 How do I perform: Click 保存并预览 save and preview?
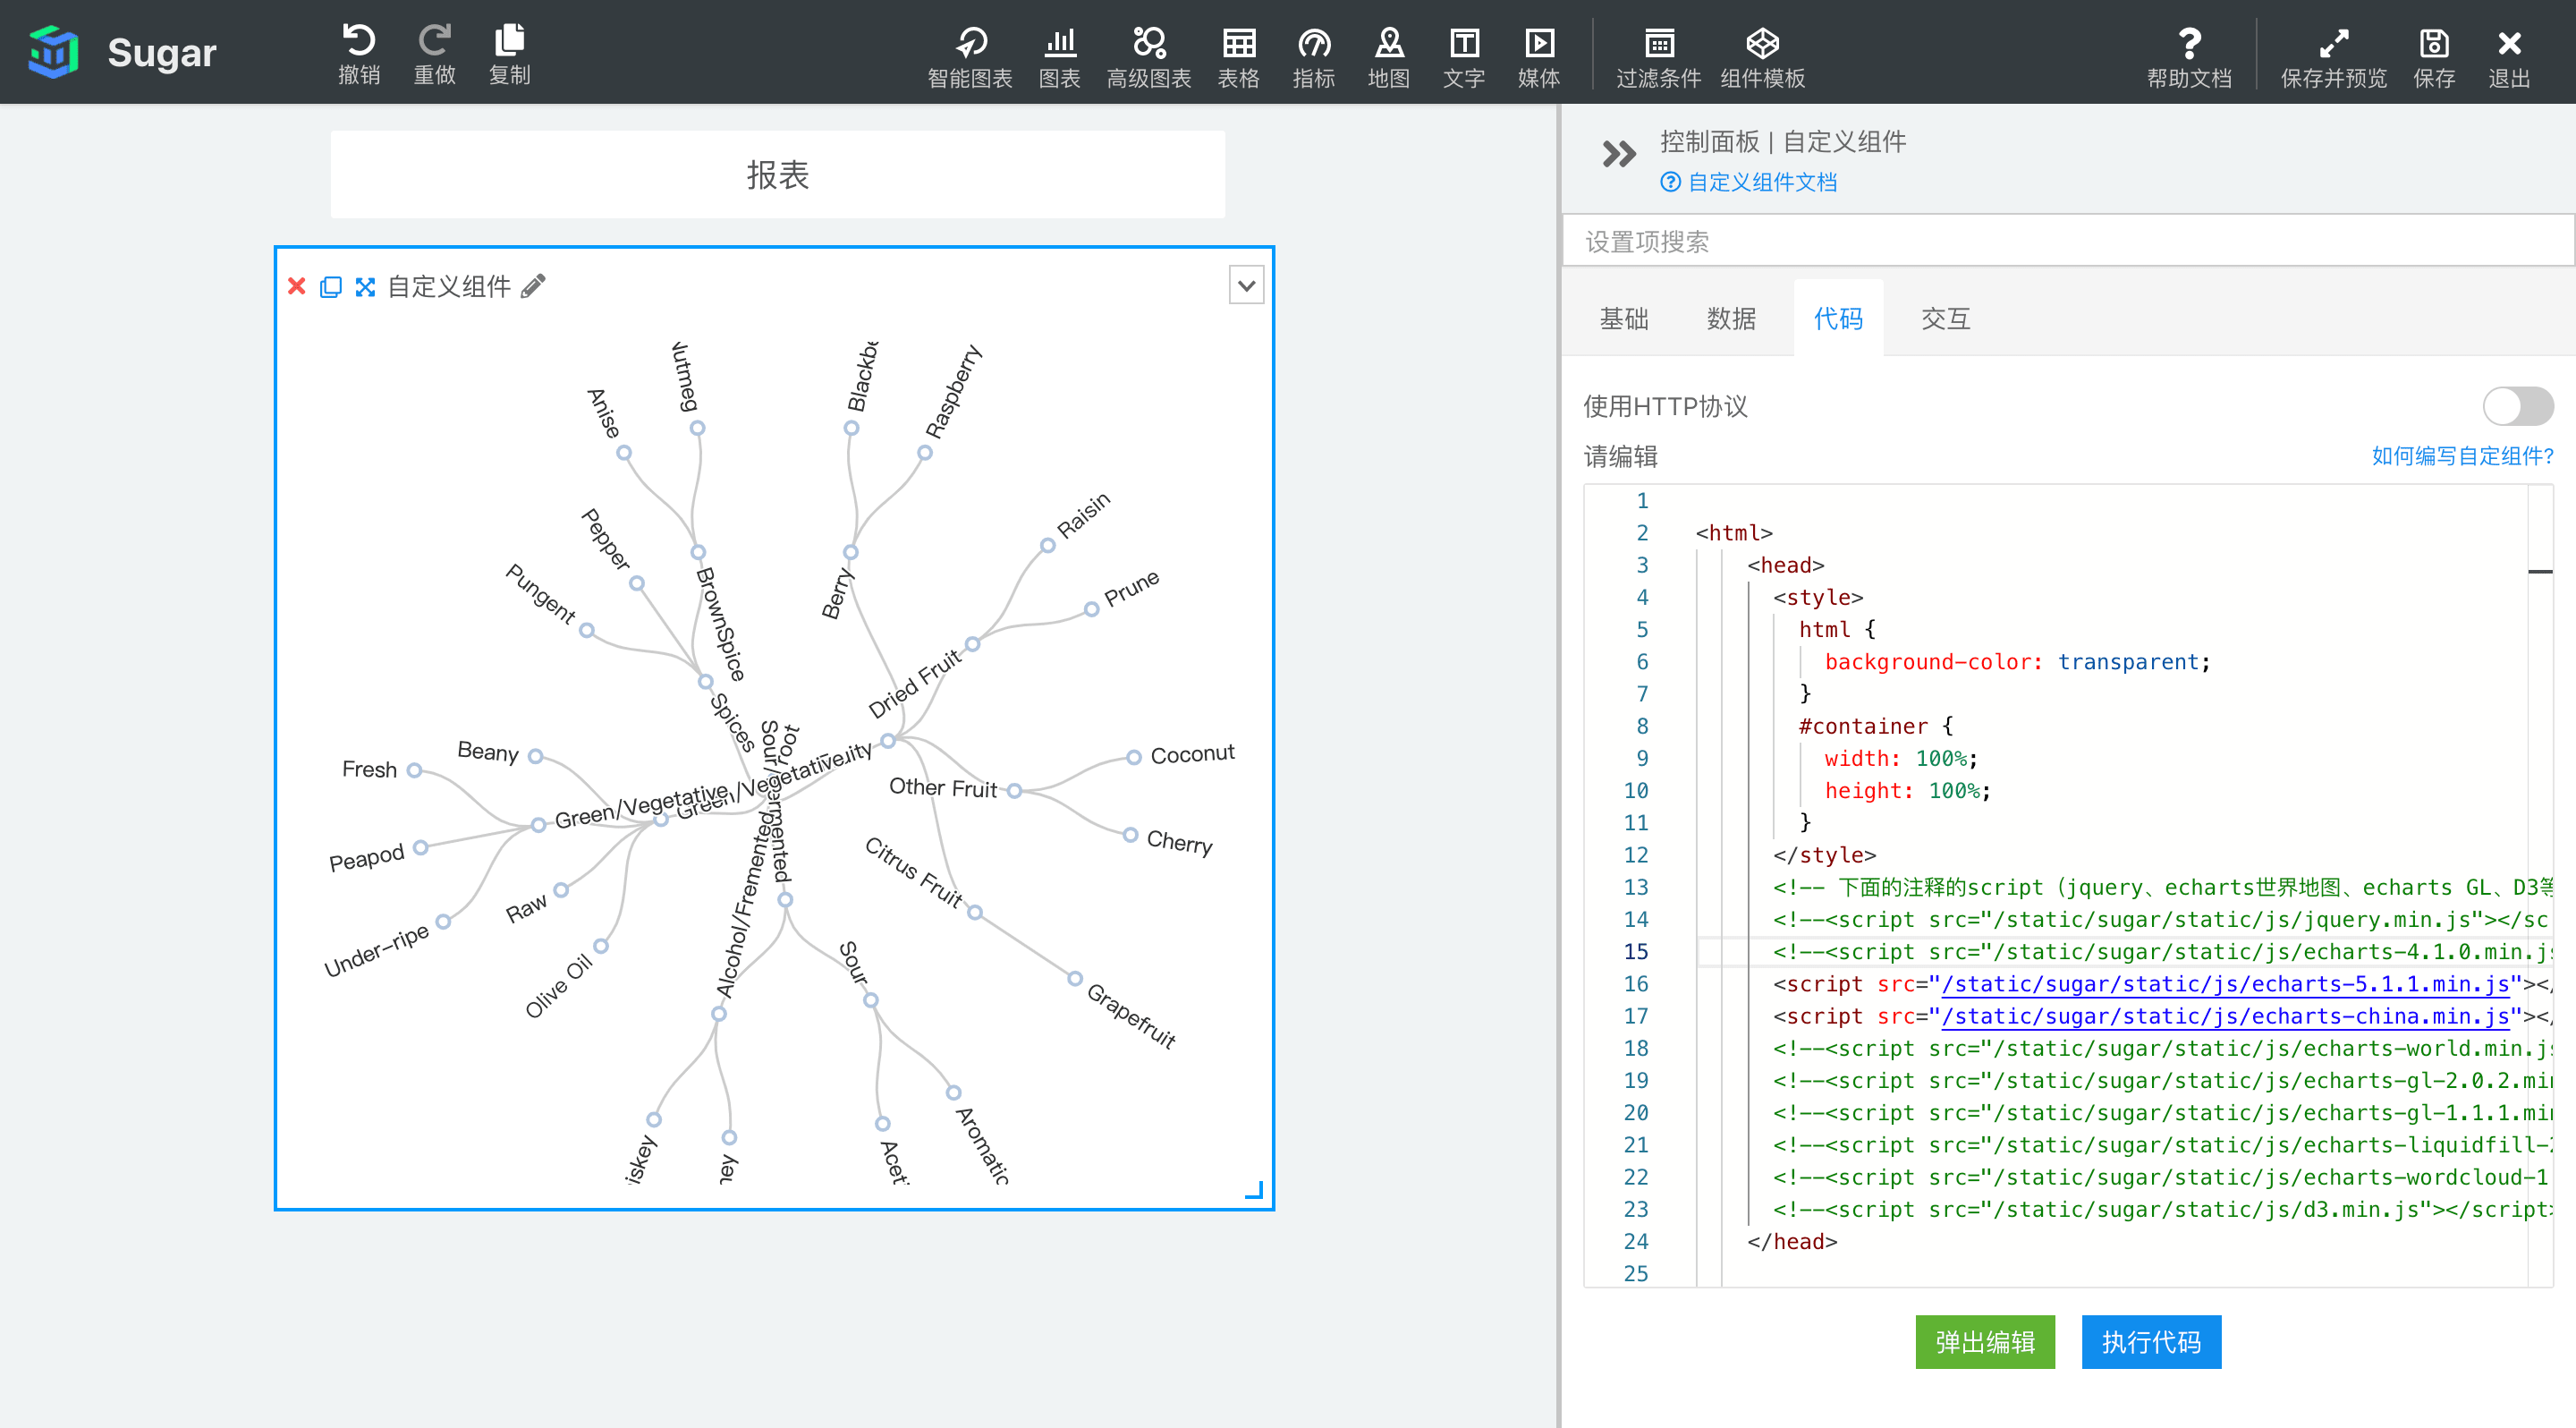(x=2333, y=57)
